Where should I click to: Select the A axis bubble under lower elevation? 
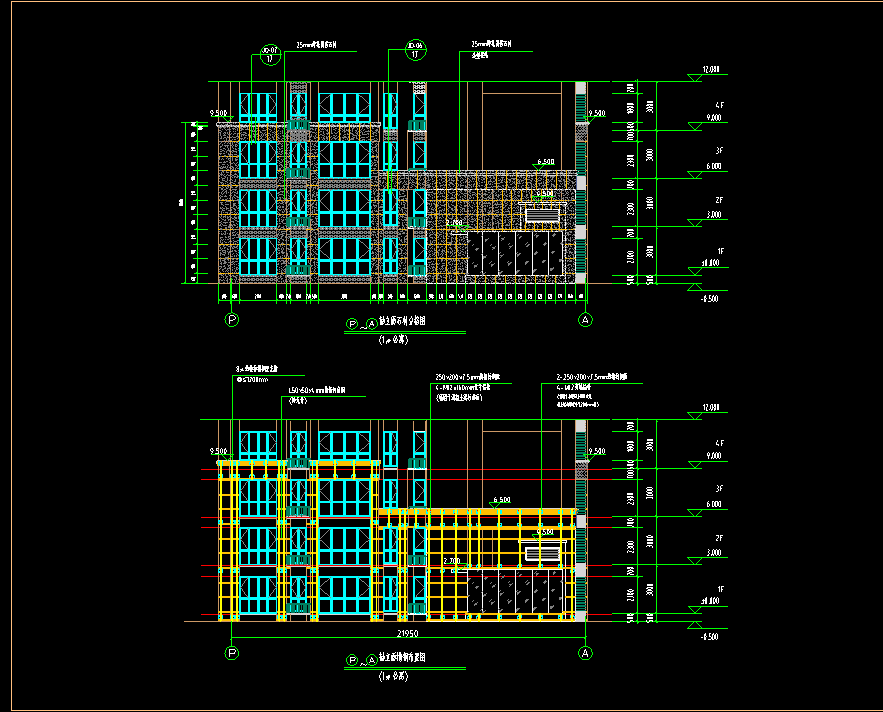click(x=586, y=653)
